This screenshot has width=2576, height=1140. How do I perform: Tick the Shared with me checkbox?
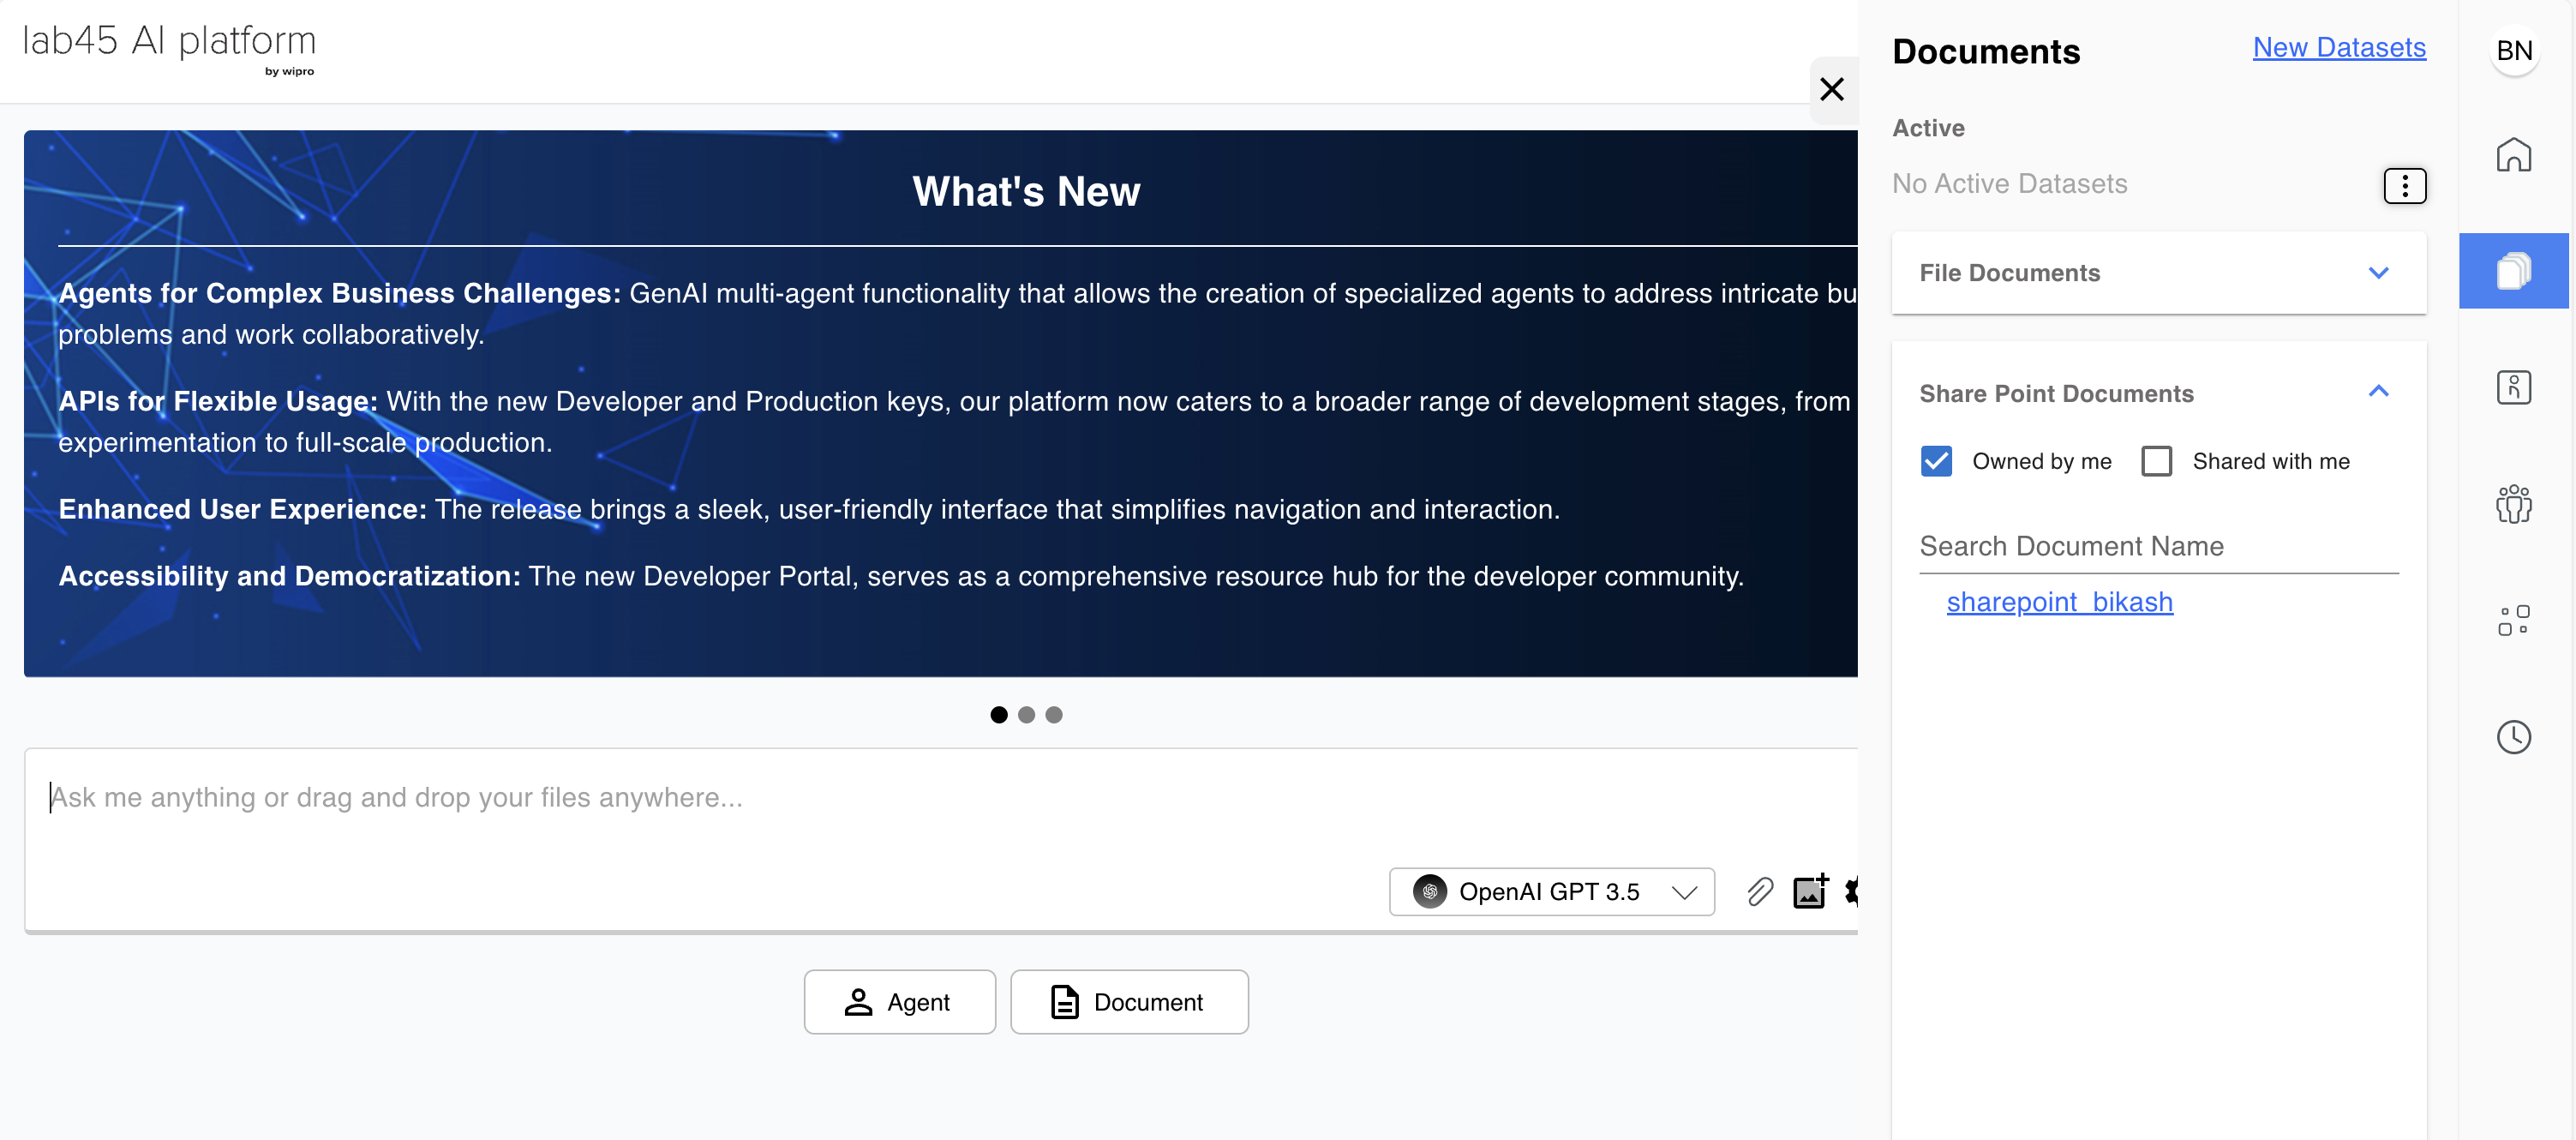tap(2157, 461)
